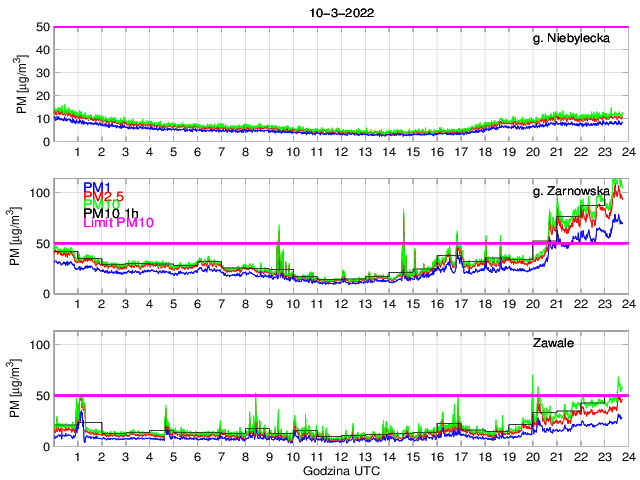Click the magenta limit line in Zawale panel
Screen dimensions: 640x480
[341, 396]
